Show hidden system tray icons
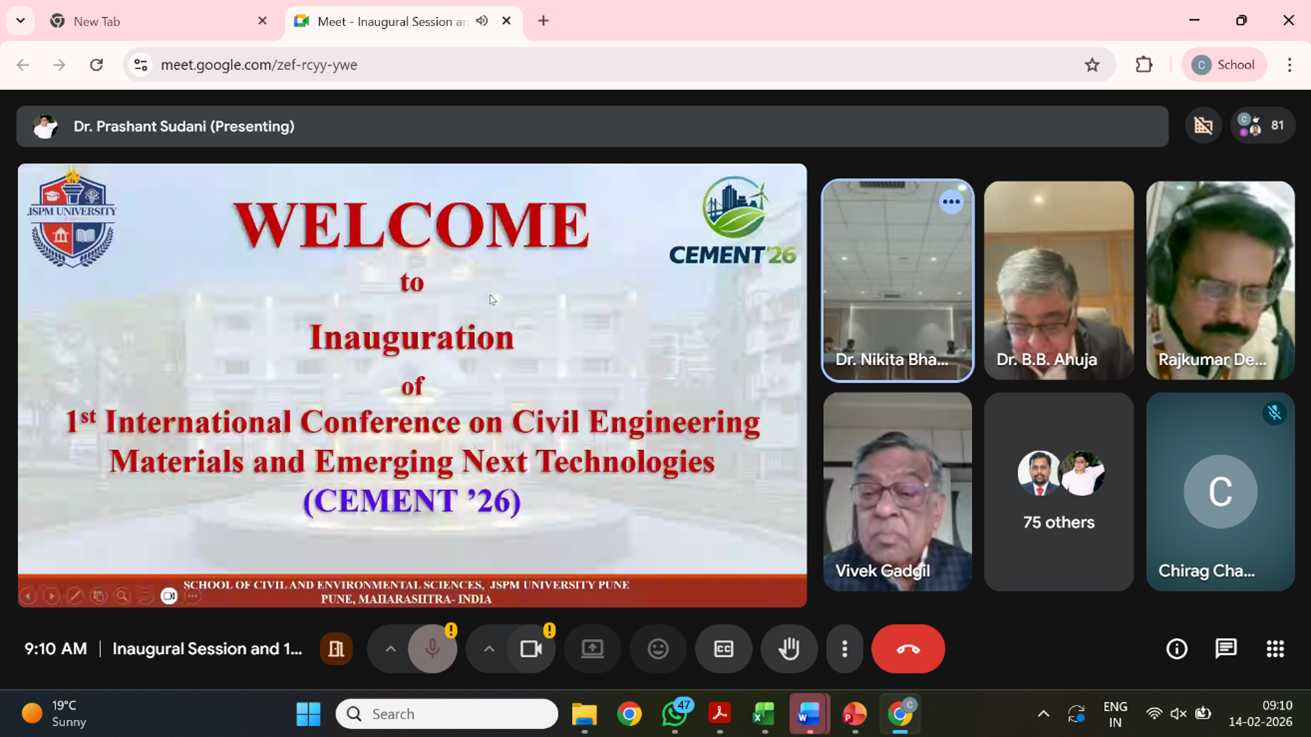 1043,714
